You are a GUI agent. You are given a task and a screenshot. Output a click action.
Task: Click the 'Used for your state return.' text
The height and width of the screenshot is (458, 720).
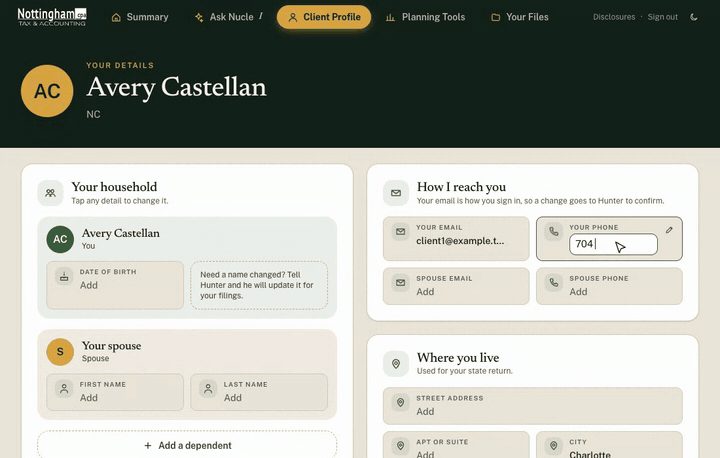(x=465, y=371)
